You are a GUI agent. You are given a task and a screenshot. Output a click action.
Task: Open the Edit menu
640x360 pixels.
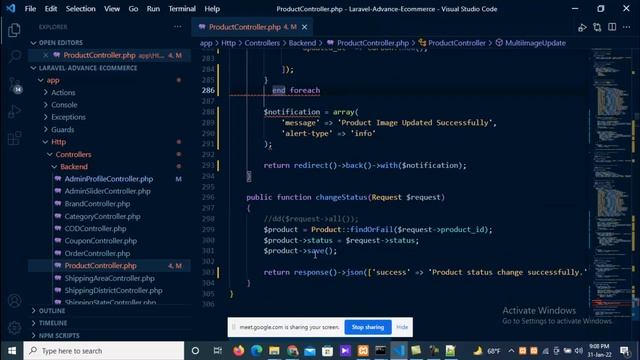pos(51,9)
